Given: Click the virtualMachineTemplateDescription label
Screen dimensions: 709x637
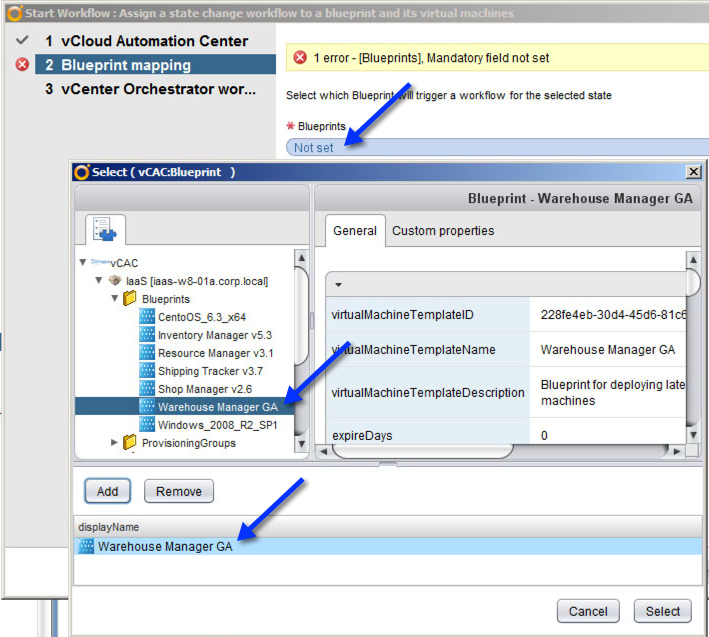Looking at the screenshot, I should [x=428, y=392].
